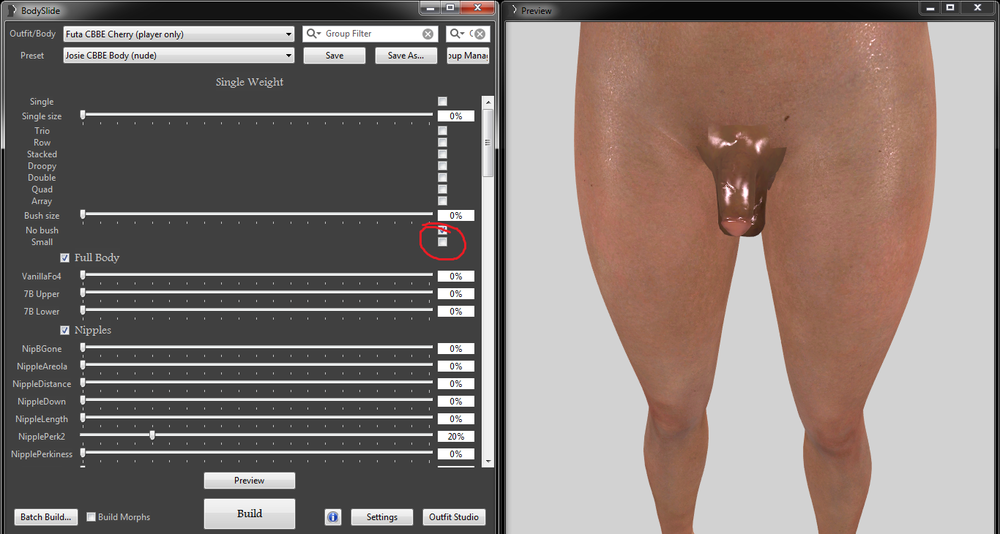Click the Save As... button
Screen dimensions: 1000x534
[x=406, y=56]
